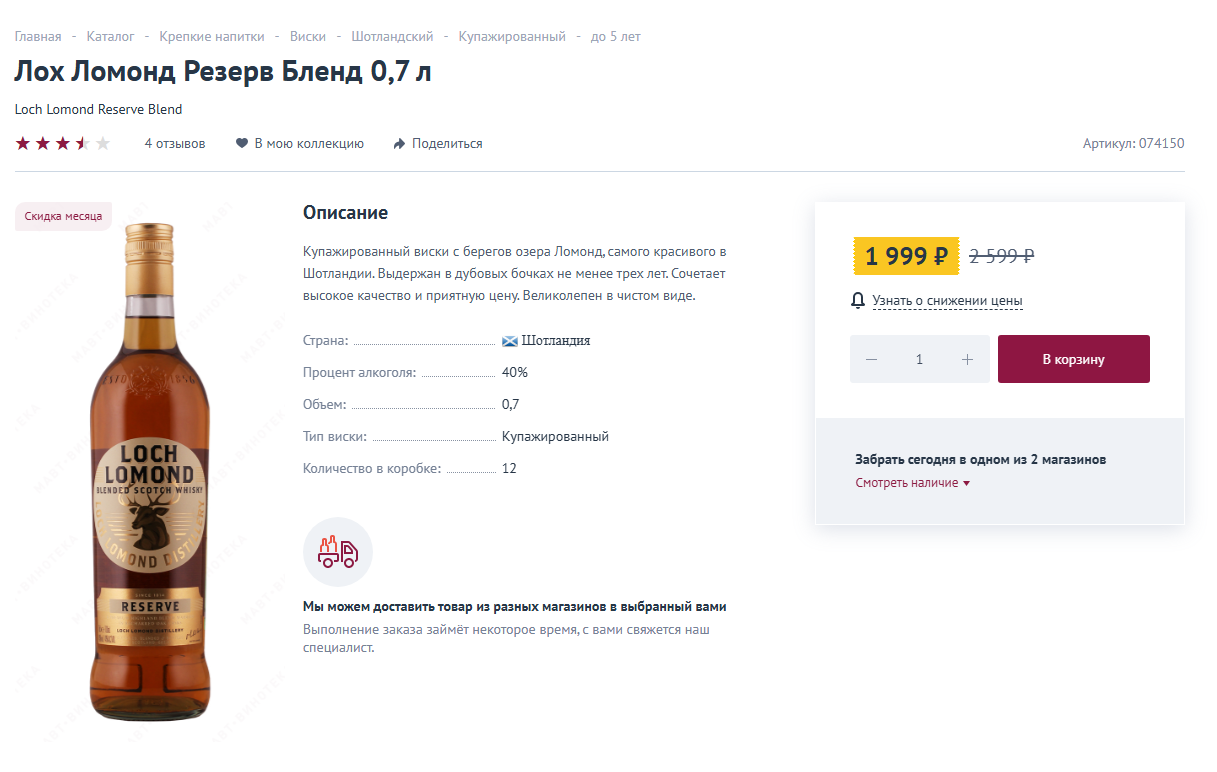This screenshot has width=1217, height=772.
Task: Increase quantity with the plus button
Action: coord(967,359)
